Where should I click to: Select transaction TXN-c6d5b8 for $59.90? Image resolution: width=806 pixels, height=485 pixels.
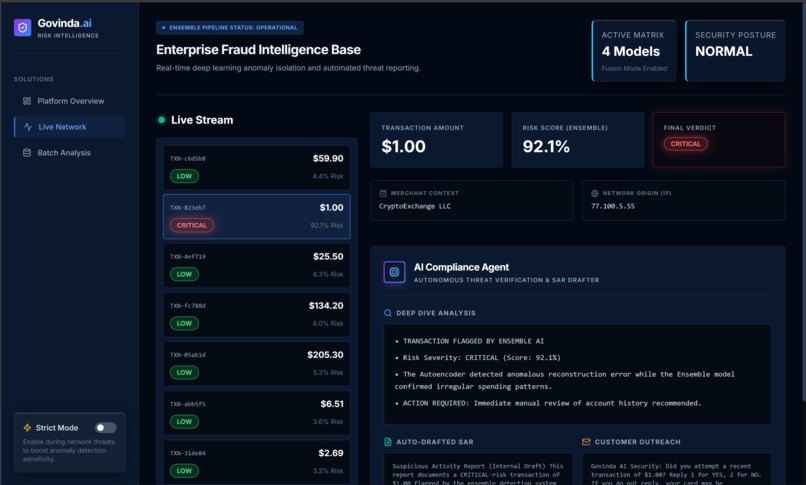257,167
